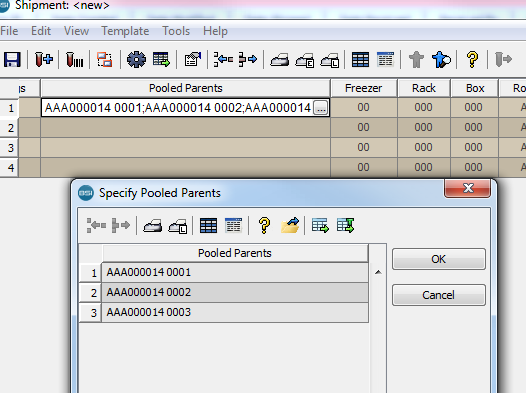Viewport: 526px width, 393px height.
Task: Click the help question mark in the dialog
Action: pyautogui.click(x=264, y=225)
